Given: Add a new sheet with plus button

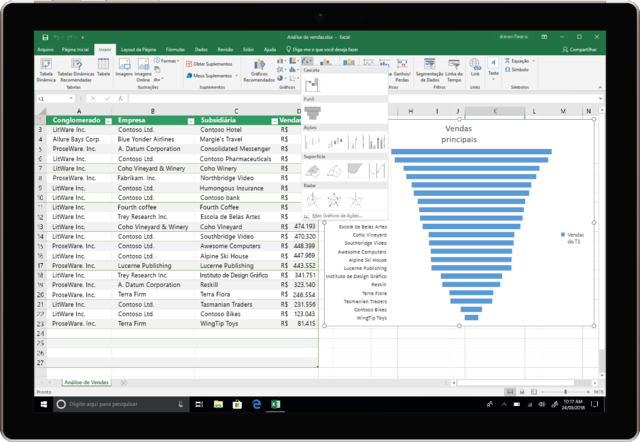Looking at the screenshot, I should (123, 382).
